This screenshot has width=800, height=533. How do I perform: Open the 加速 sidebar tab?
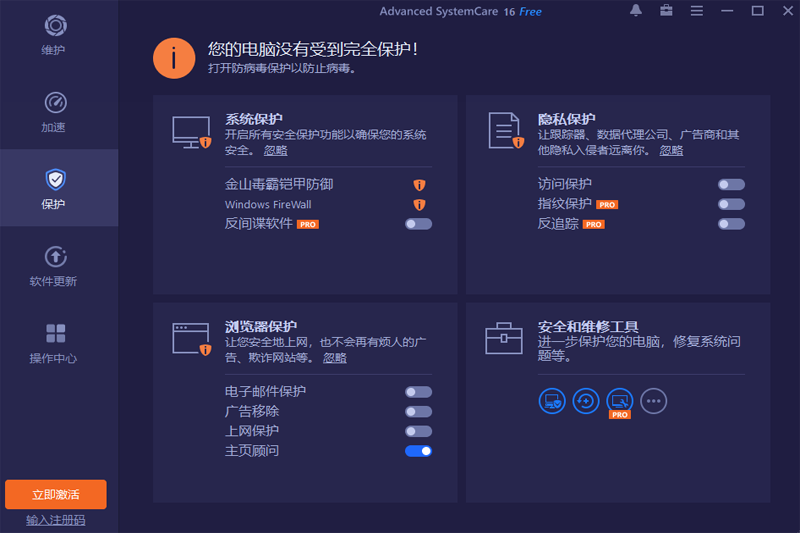point(54,112)
